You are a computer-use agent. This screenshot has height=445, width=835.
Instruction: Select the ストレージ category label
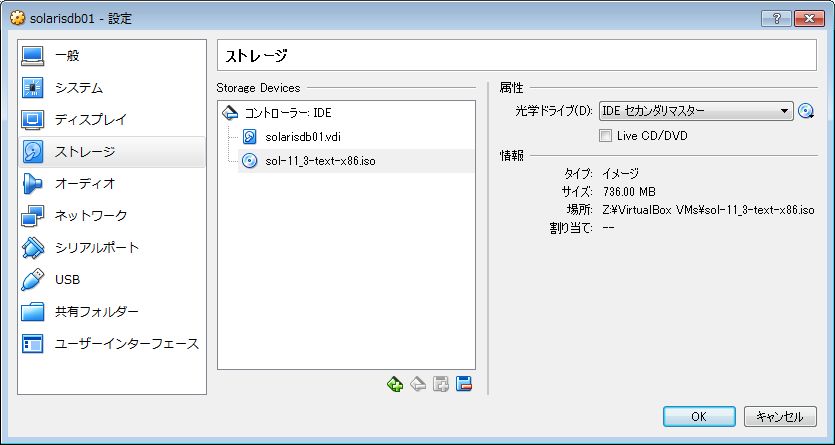[x=85, y=152]
